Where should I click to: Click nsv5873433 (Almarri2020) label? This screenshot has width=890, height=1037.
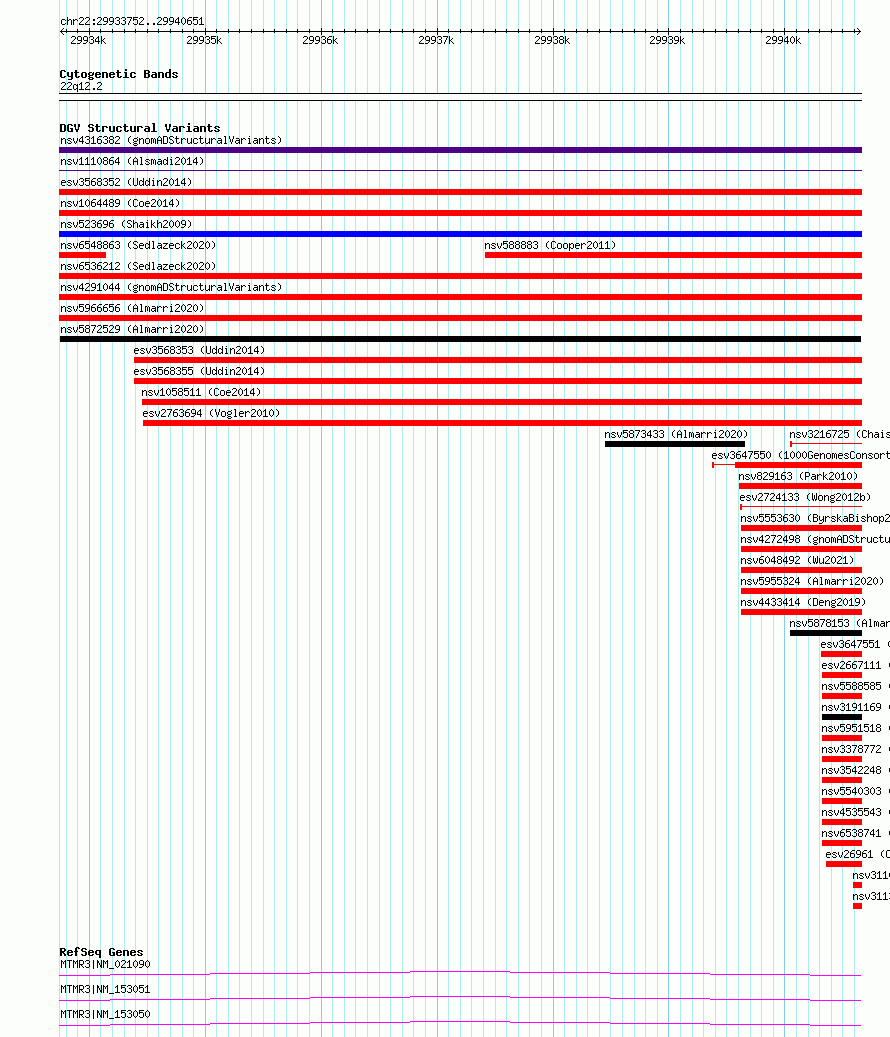[676, 435]
